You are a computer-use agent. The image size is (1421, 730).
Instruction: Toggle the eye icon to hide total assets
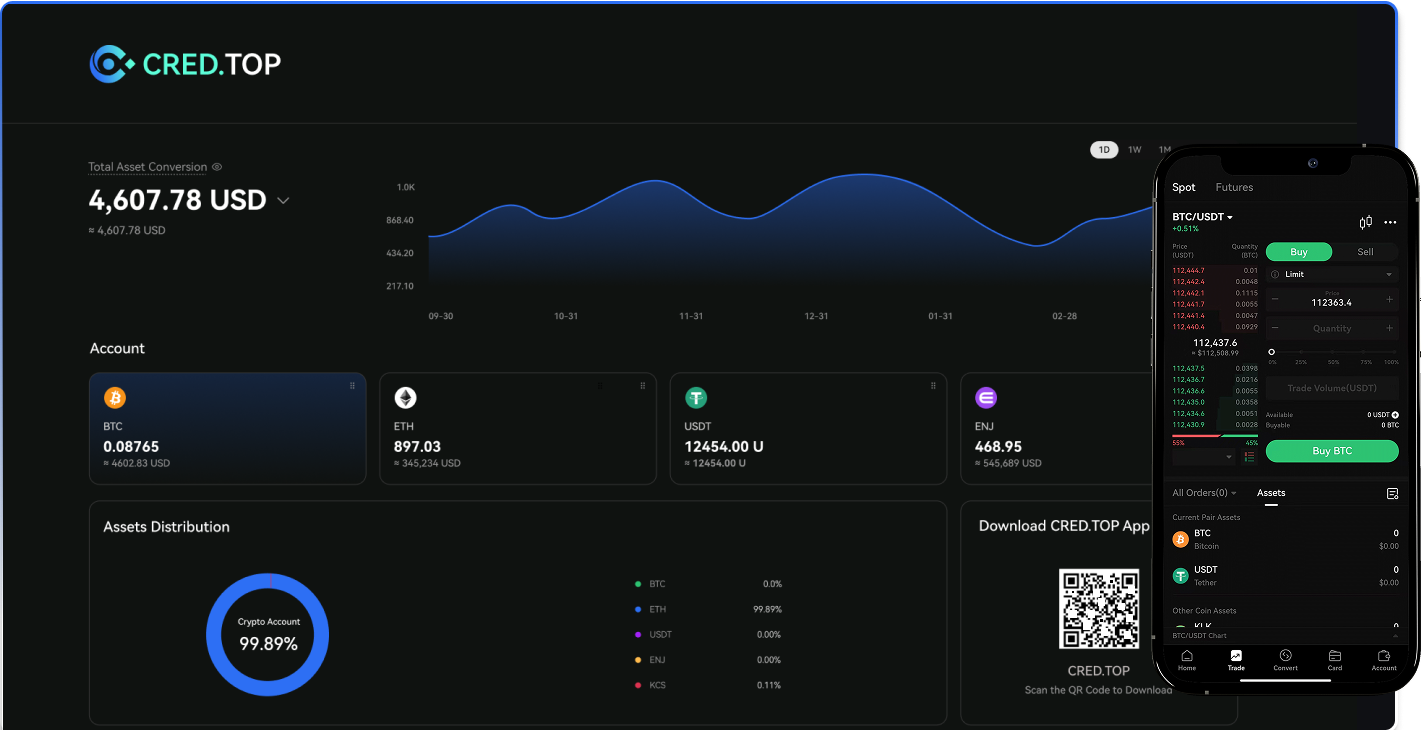[217, 167]
